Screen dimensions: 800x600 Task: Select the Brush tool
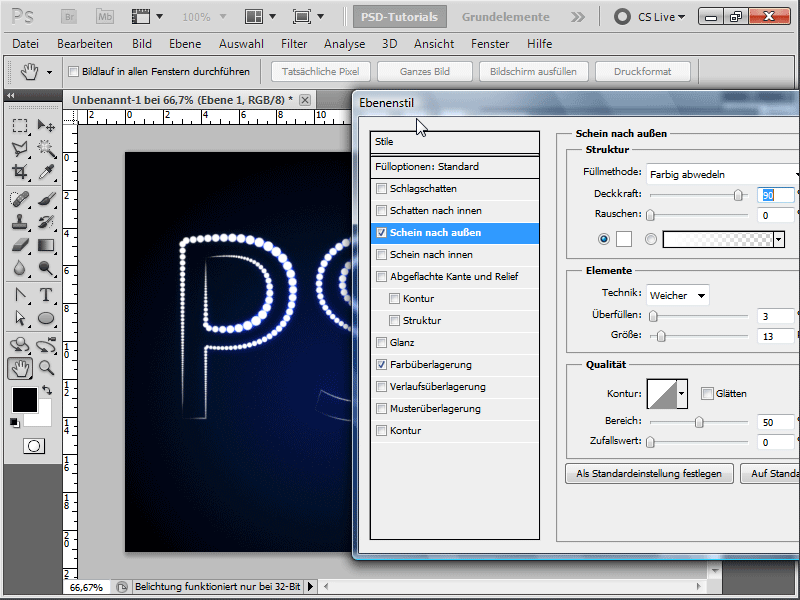[46, 198]
